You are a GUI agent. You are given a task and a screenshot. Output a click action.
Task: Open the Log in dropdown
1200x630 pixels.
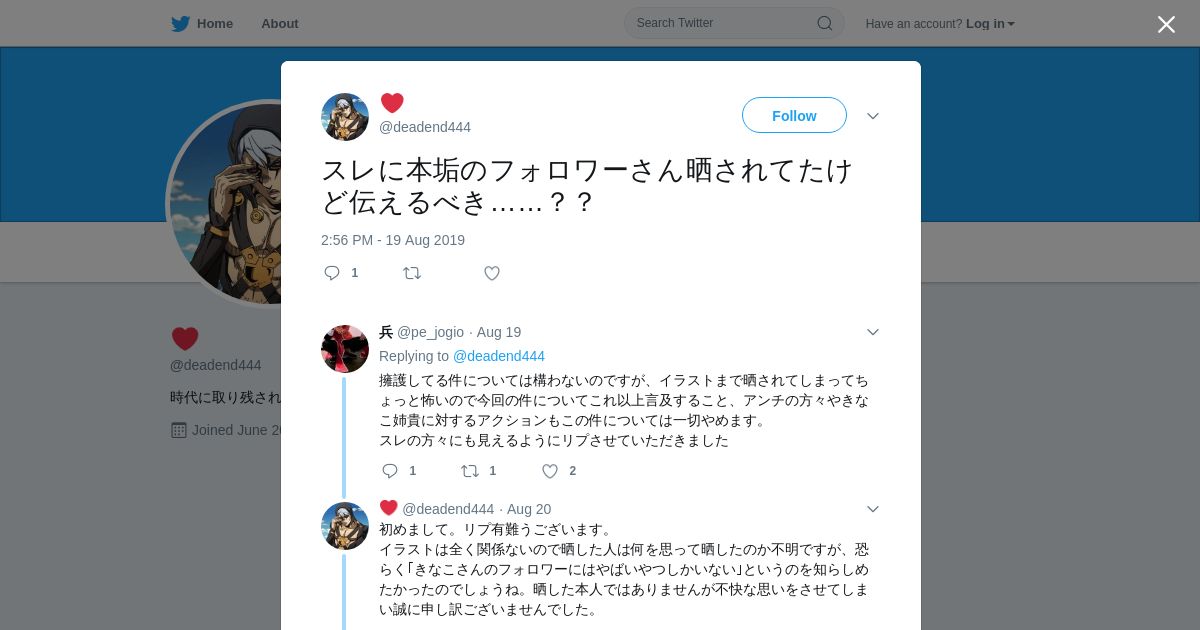pos(990,24)
